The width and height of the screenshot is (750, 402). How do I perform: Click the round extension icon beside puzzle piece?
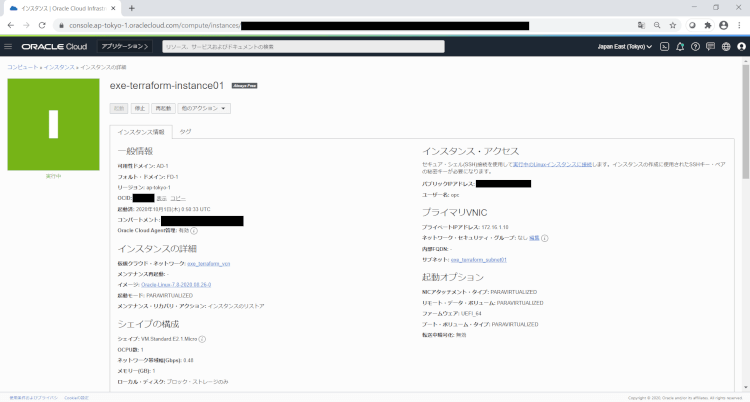tap(692, 25)
